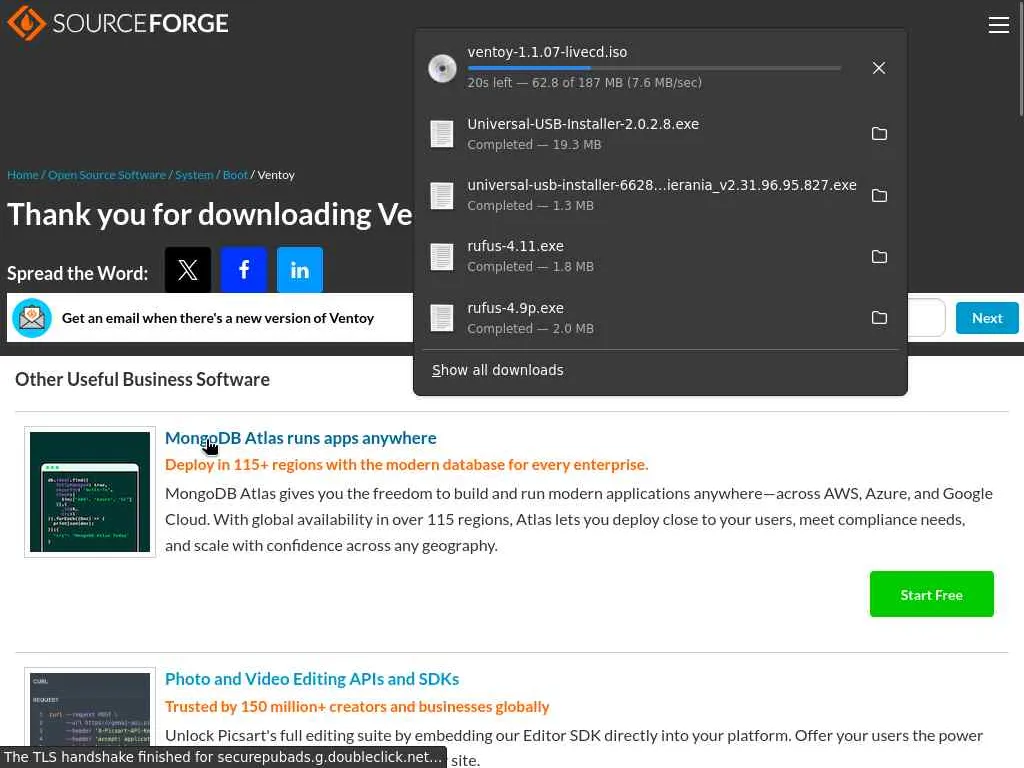Go to Home breadcrumb link

click(x=23, y=175)
